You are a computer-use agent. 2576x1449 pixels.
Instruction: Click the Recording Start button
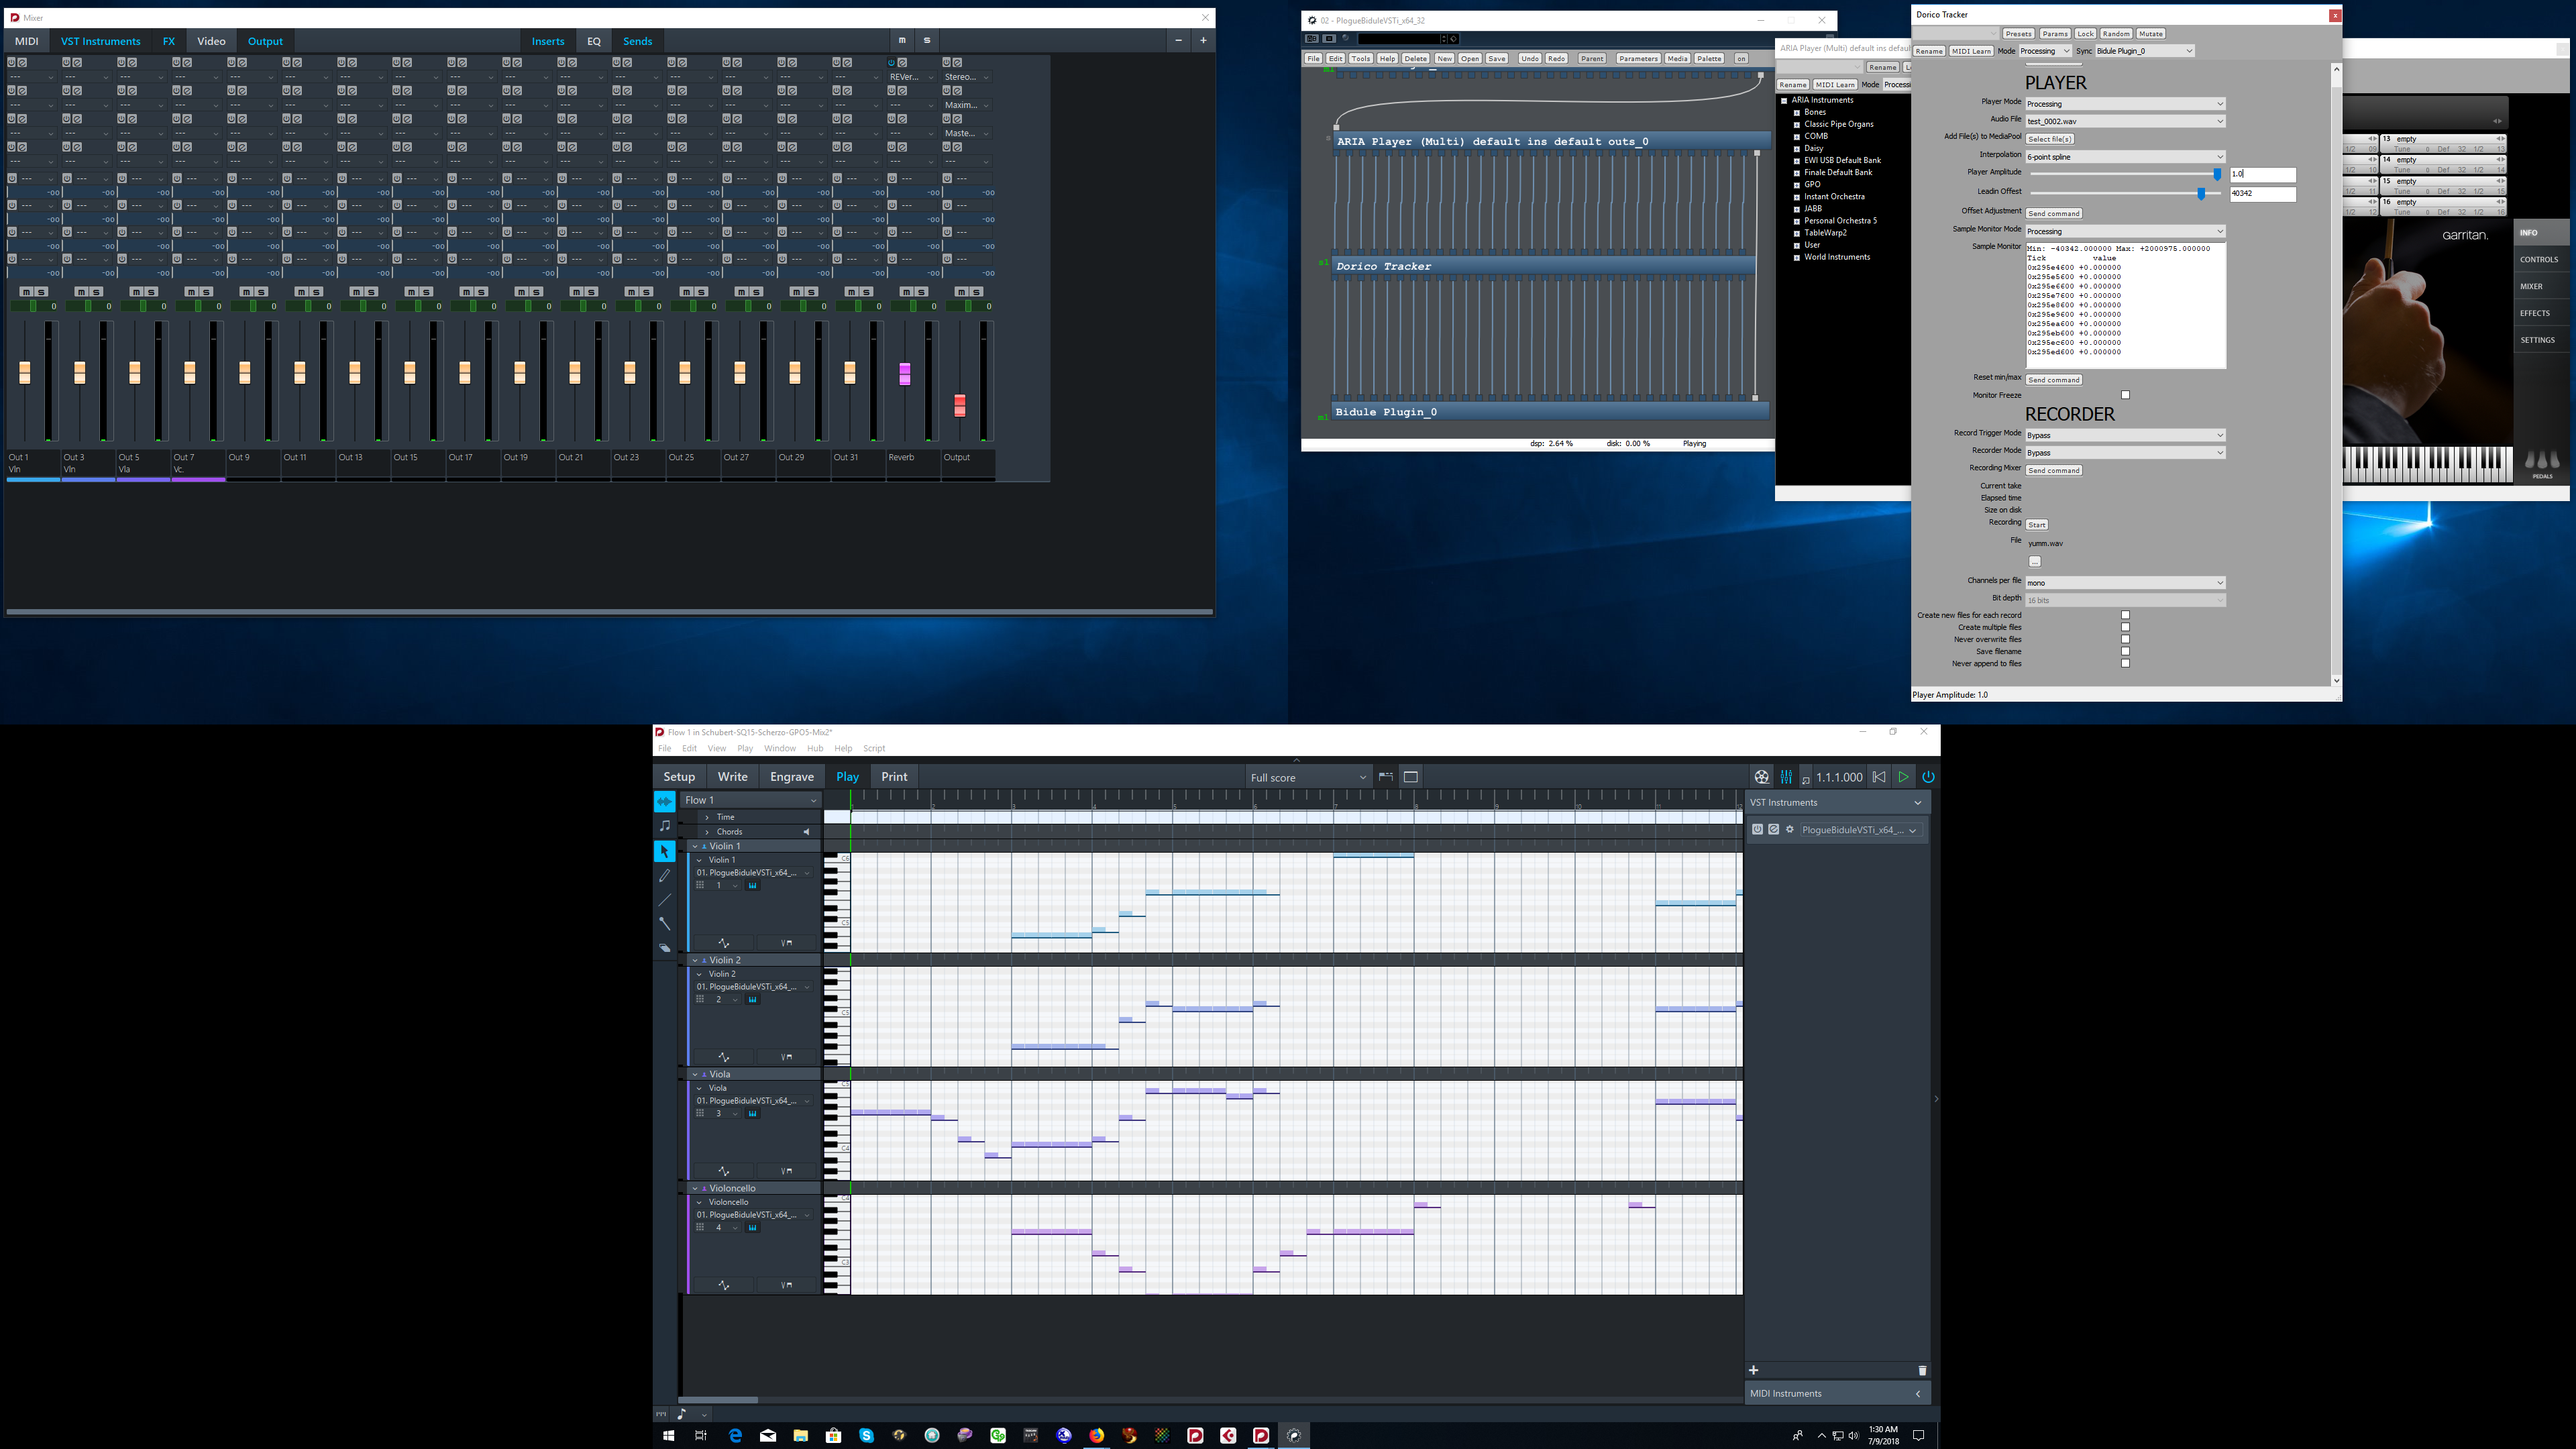[2036, 525]
